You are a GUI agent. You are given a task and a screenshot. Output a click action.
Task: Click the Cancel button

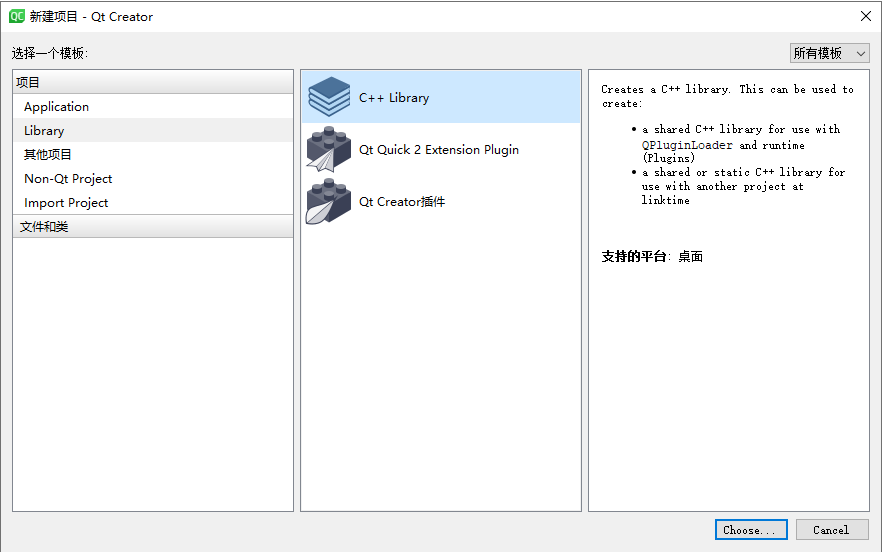coord(831,529)
